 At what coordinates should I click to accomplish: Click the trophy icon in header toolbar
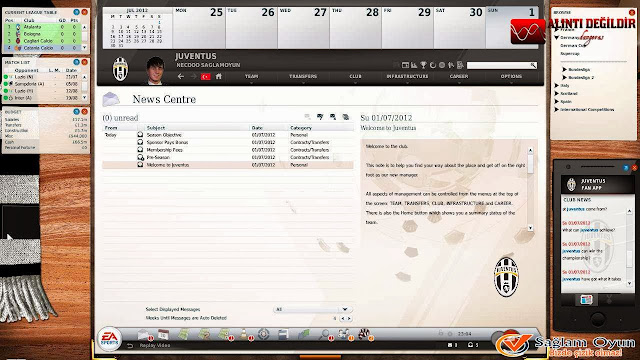coord(423,65)
